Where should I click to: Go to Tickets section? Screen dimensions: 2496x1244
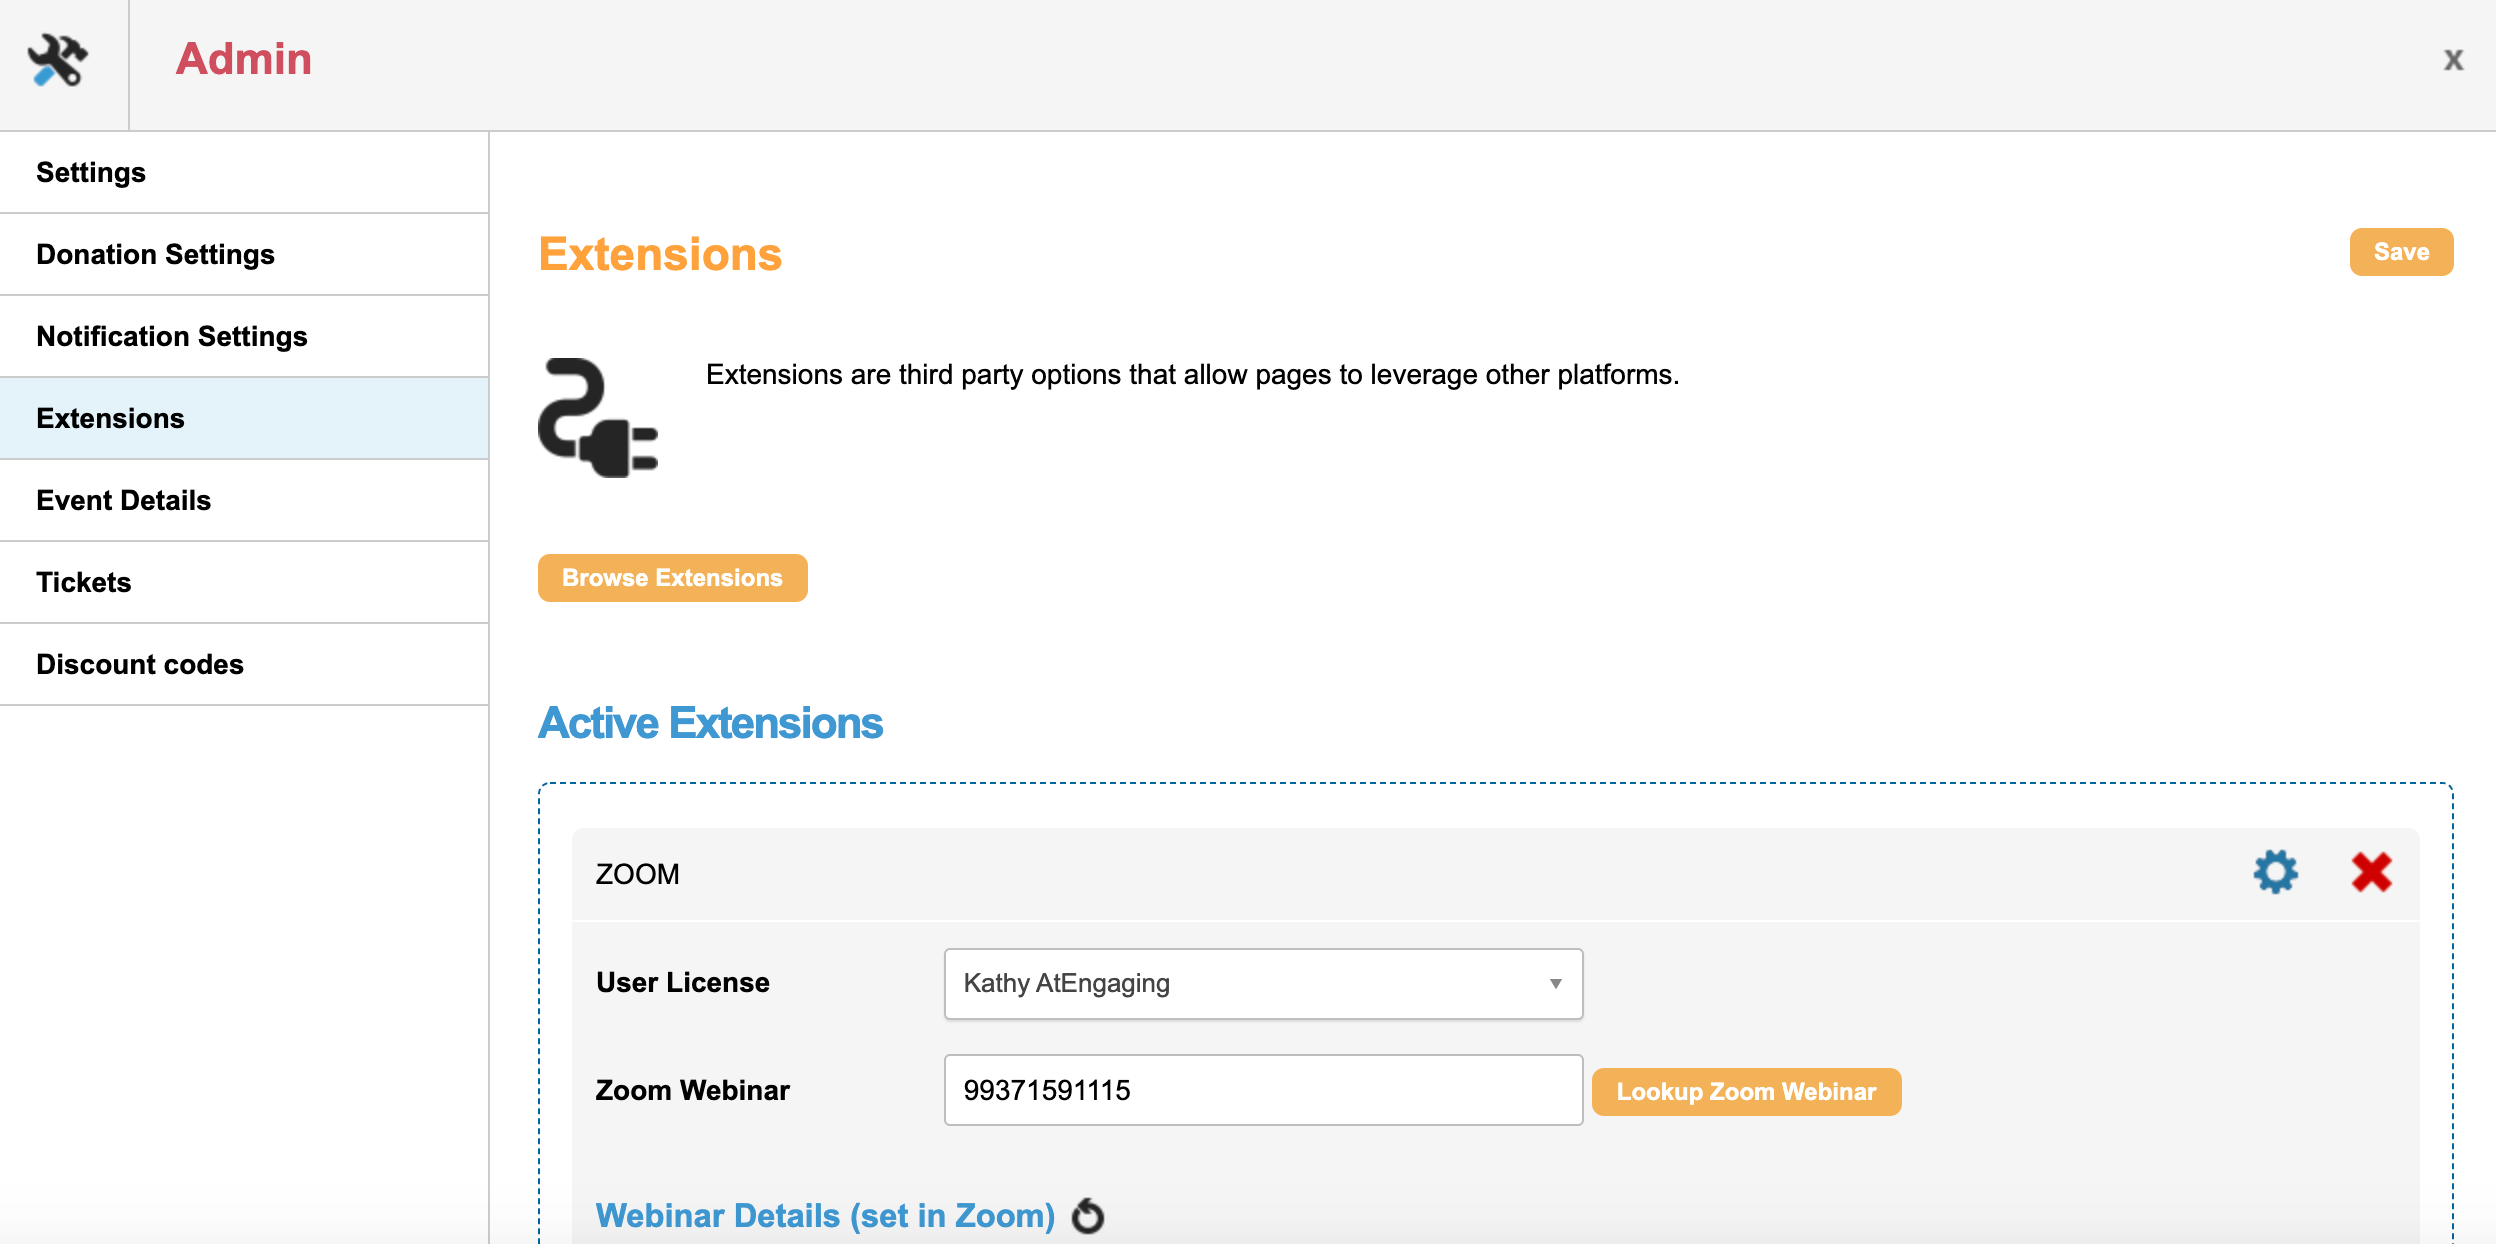tap(244, 582)
